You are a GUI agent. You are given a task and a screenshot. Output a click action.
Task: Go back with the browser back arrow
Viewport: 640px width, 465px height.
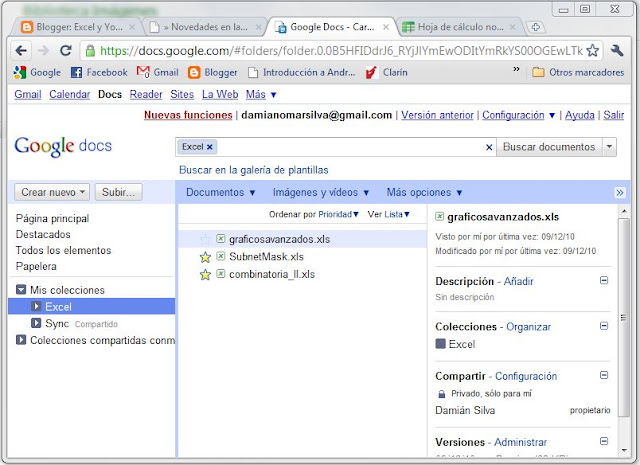pos(21,51)
